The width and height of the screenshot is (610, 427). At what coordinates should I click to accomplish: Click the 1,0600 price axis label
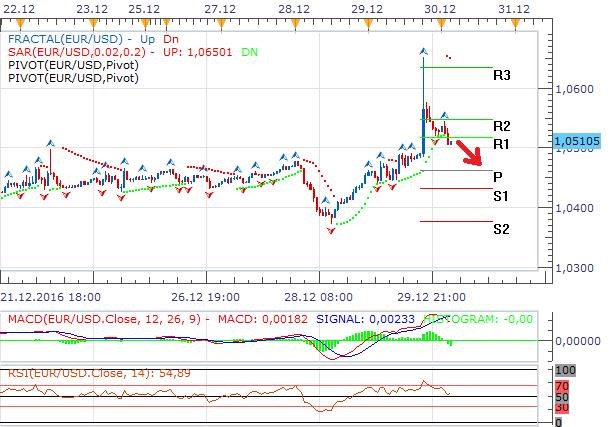pos(572,89)
